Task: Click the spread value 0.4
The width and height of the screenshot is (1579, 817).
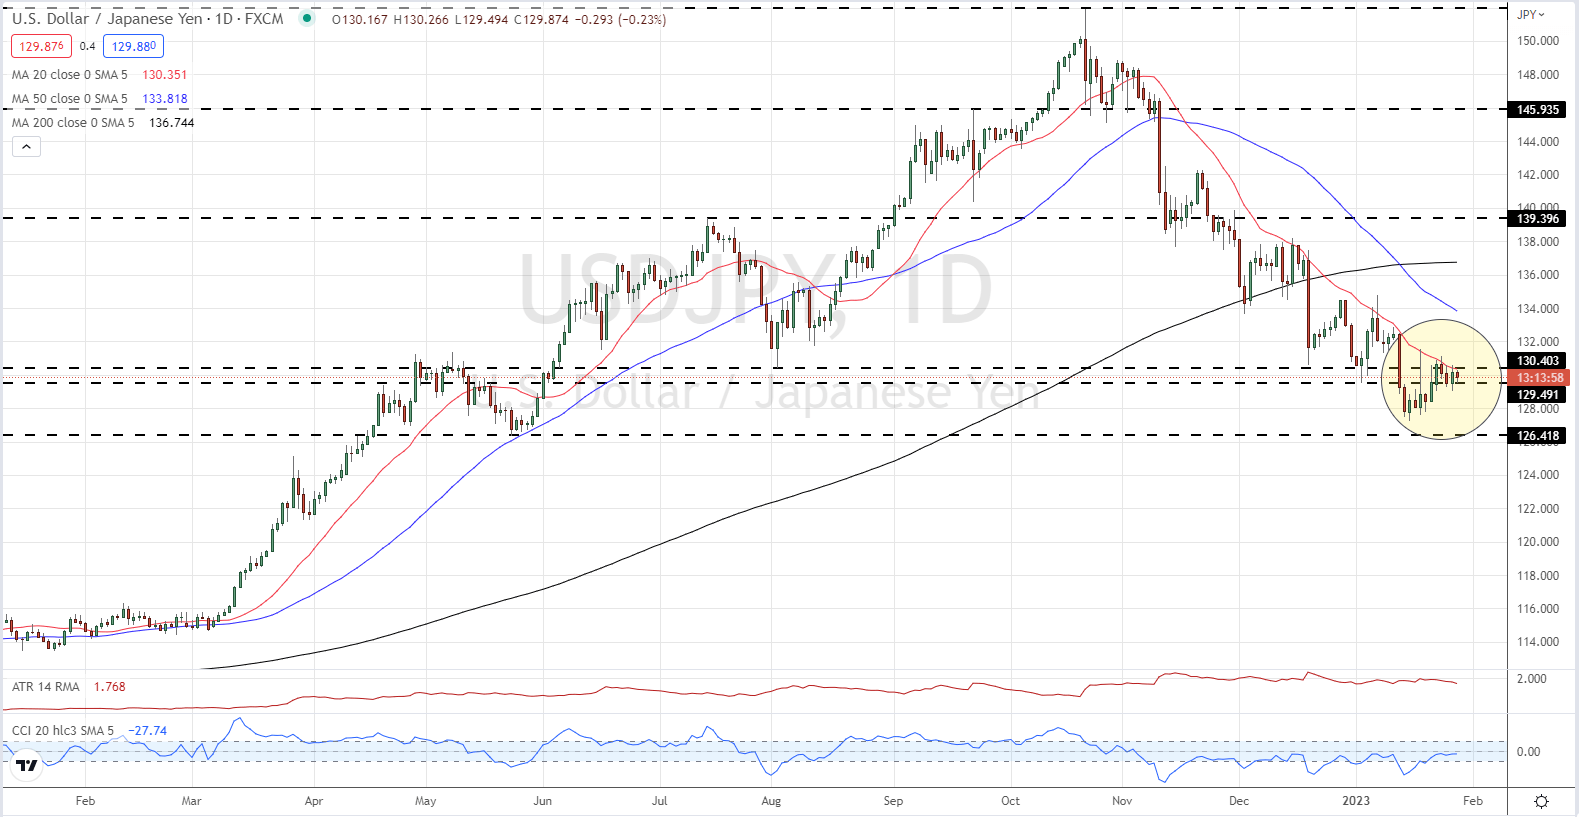Action: tap(88, 46)
